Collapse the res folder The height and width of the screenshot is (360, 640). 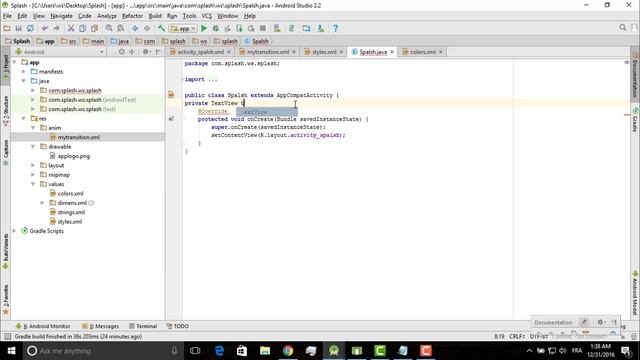(x=24, y=118)
